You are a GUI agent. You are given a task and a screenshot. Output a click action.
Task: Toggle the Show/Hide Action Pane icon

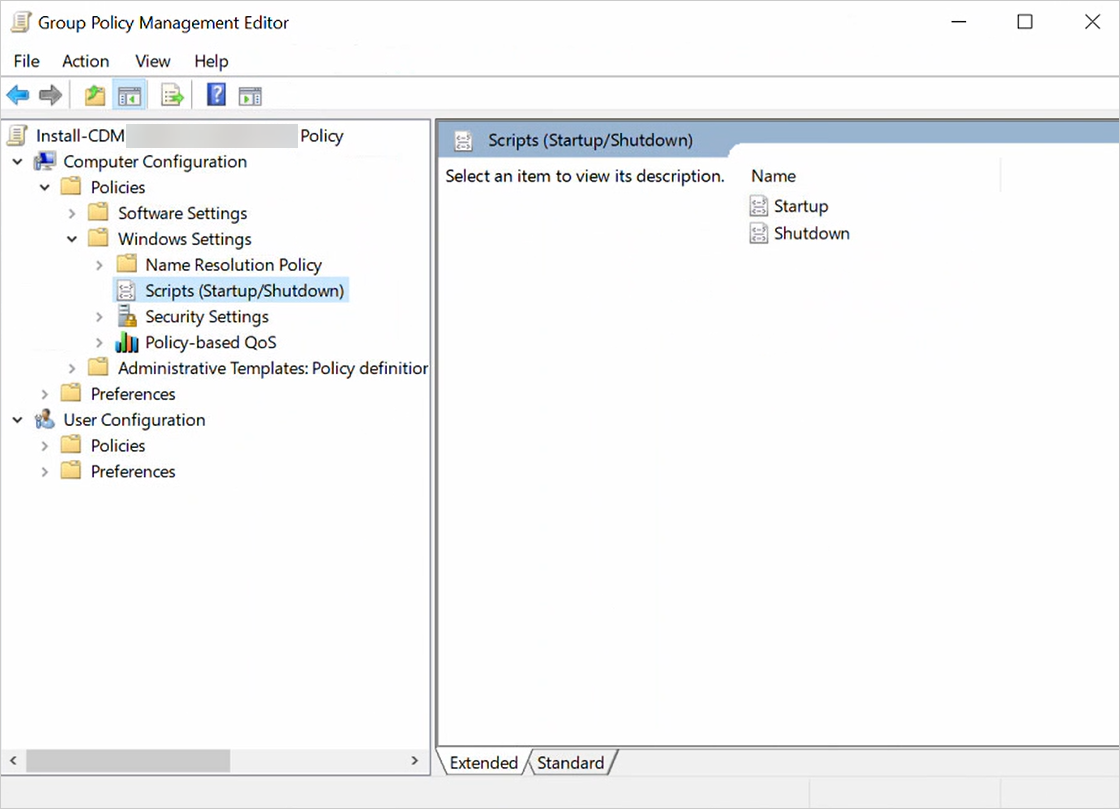[250, 96]
